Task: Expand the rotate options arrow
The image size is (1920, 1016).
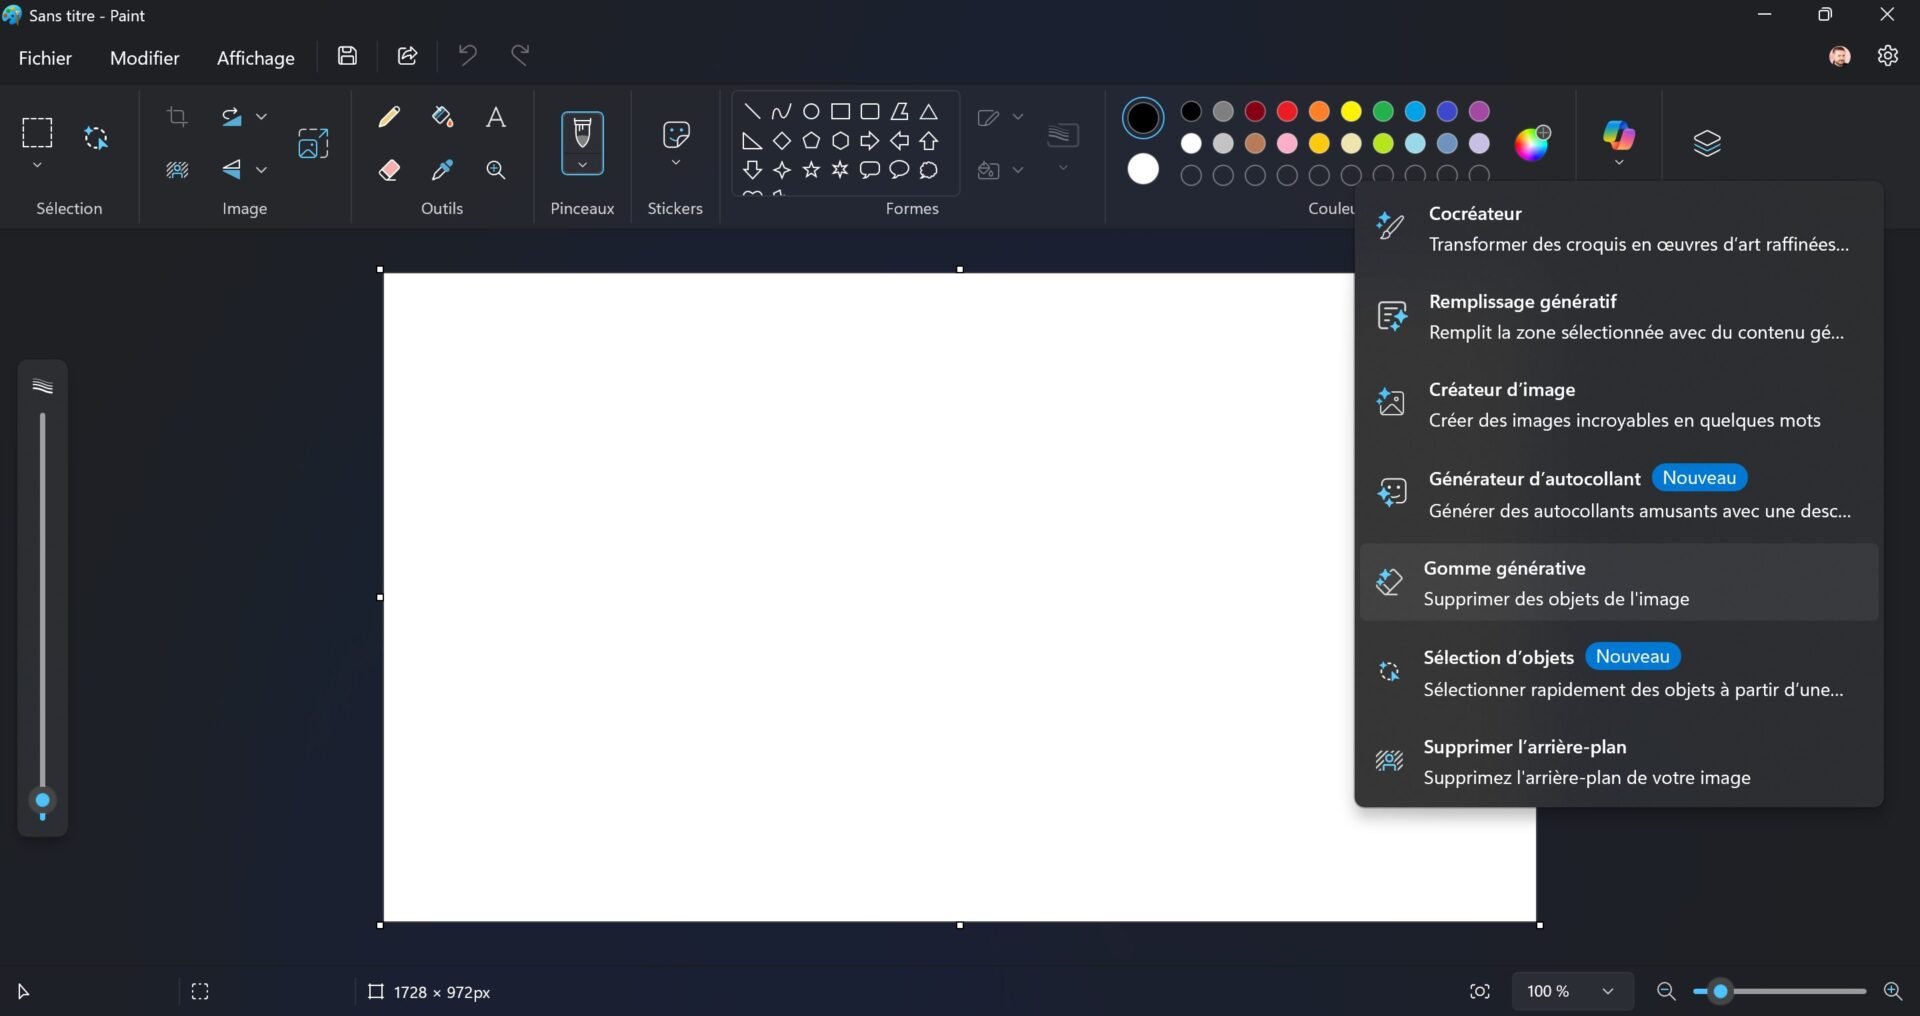Action: (261, 117)
